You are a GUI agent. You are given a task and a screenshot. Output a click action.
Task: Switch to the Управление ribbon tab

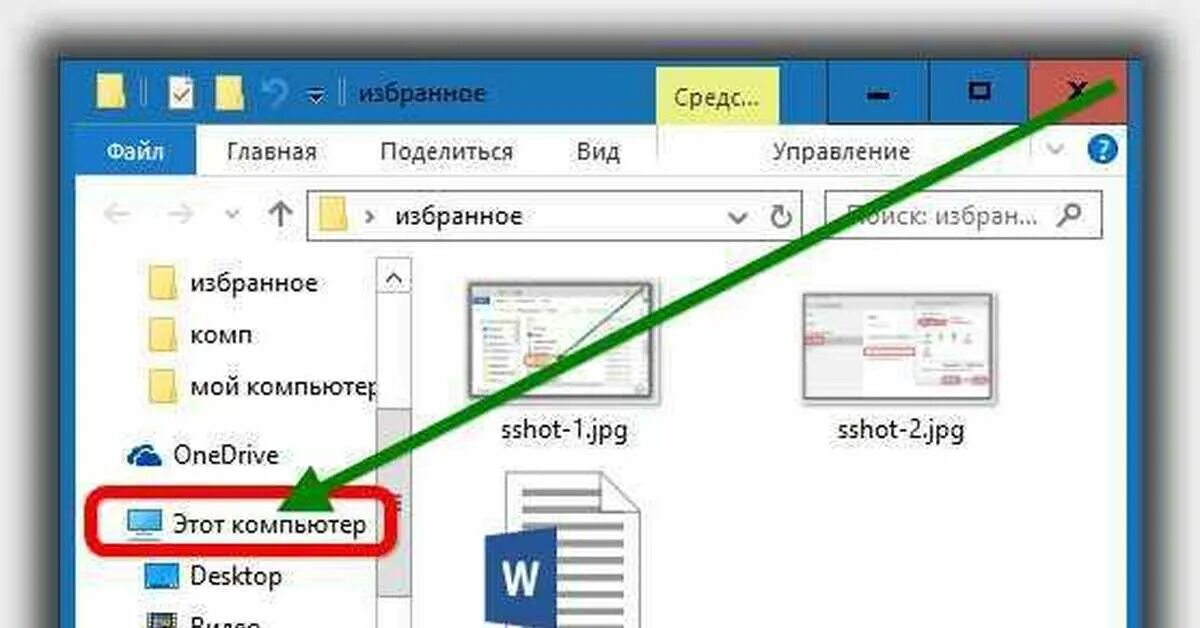coord(841,152)
